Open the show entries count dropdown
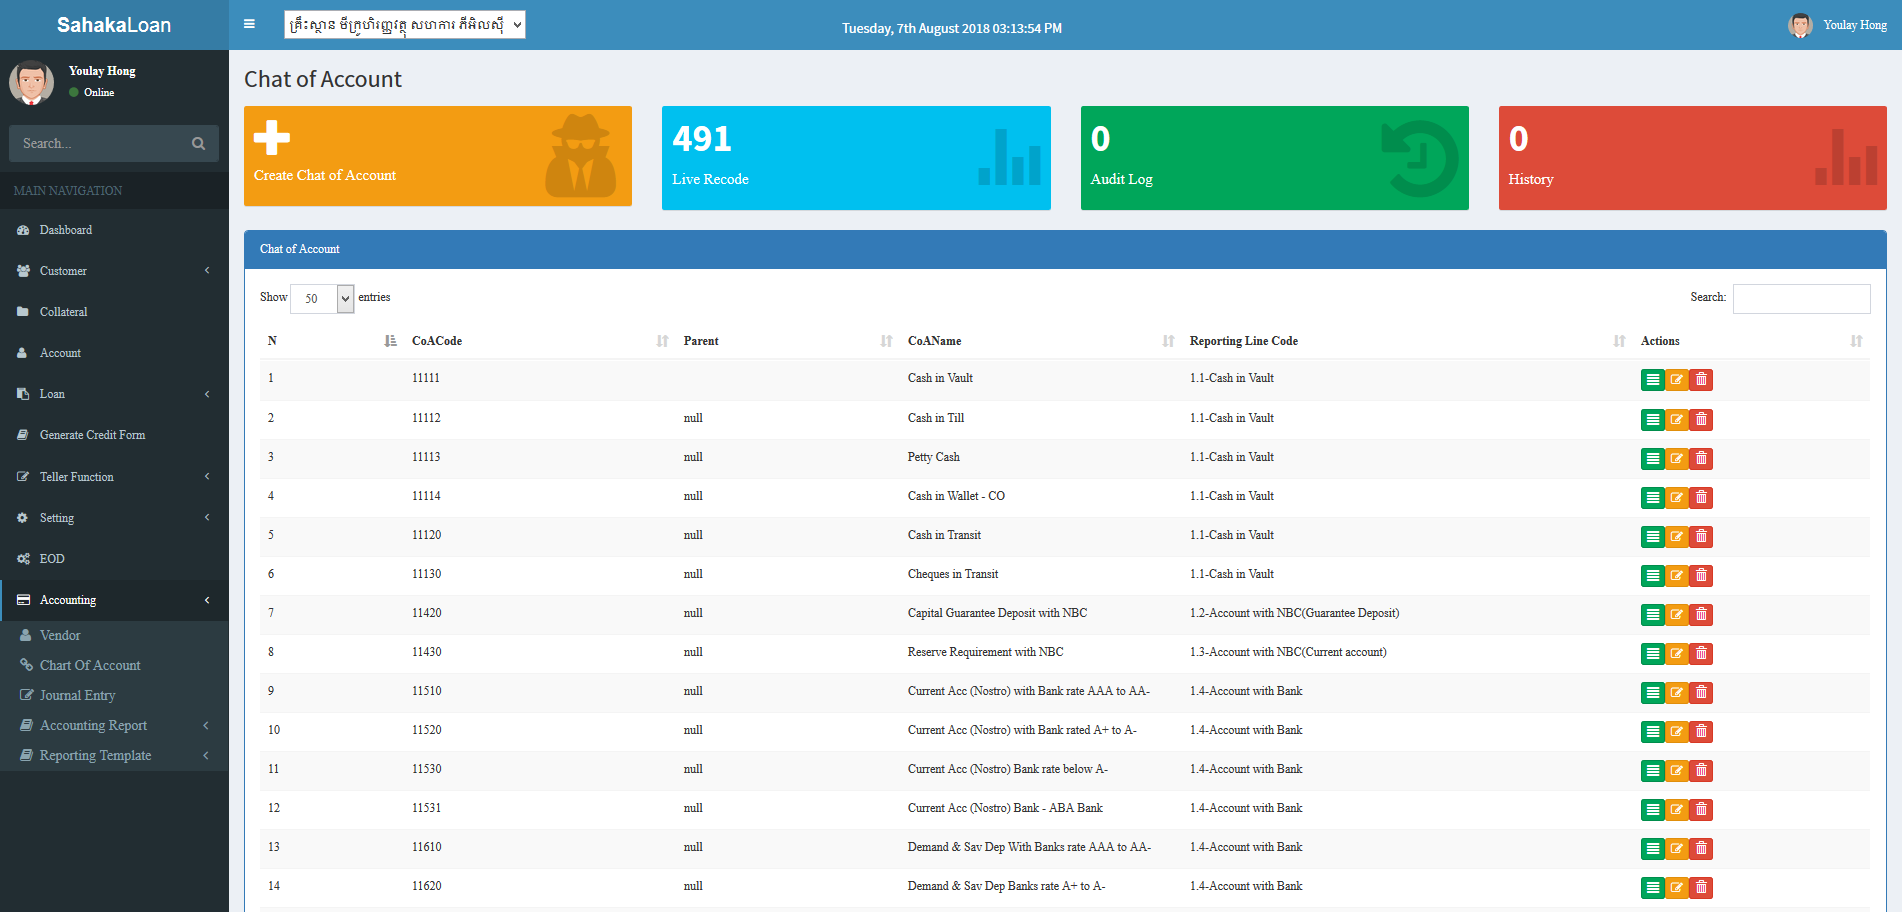The height and width of the screenshot is (912, 1903). [322, 298]
